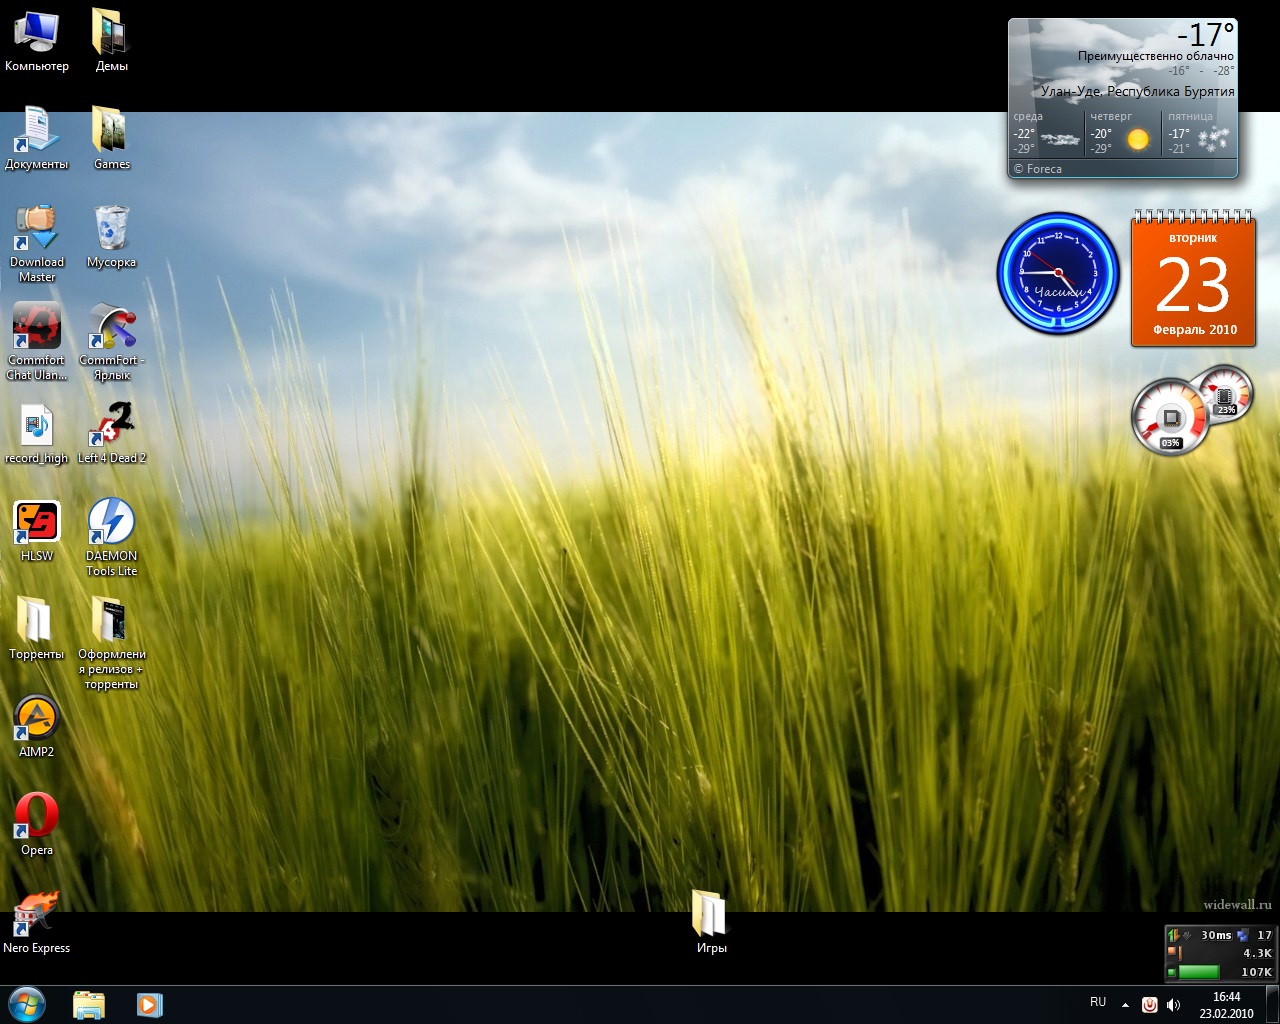Screen dimensions: 1280x1024
Task: Click the Left 4 Dead 2 shortcut
Action: coord(111,425)
